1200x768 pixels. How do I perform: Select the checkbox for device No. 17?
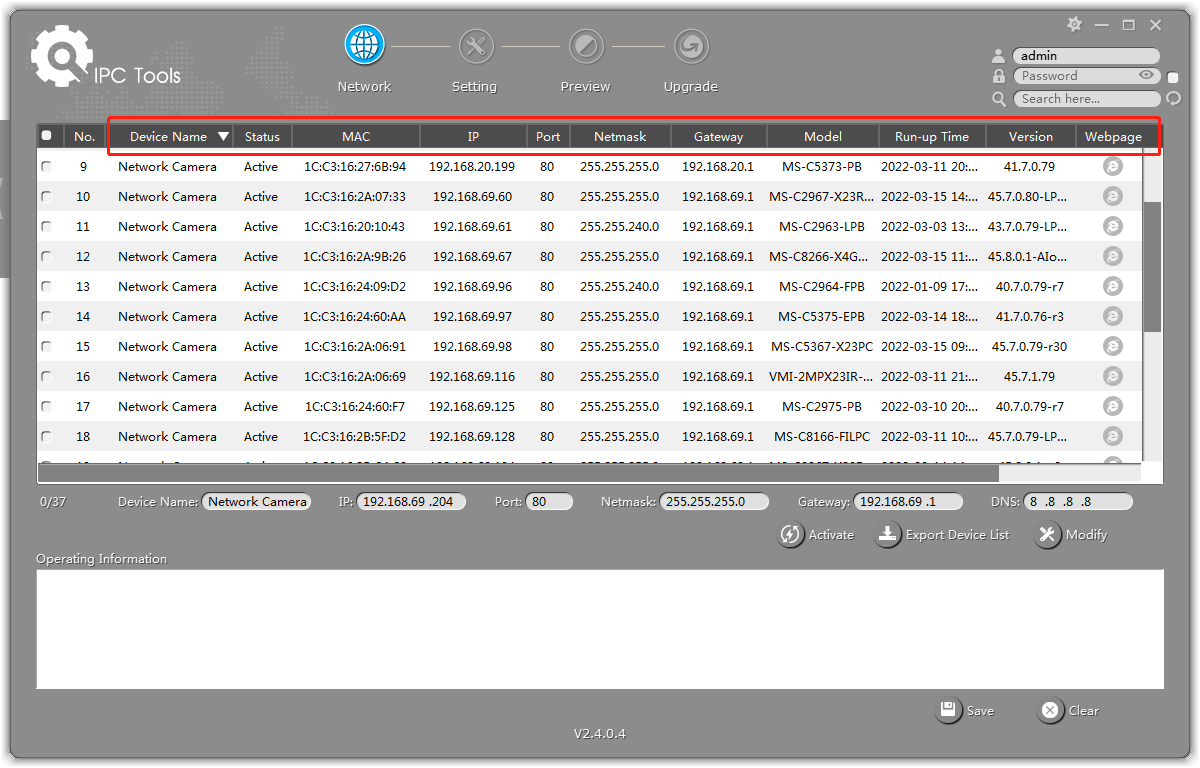point(47,407)
